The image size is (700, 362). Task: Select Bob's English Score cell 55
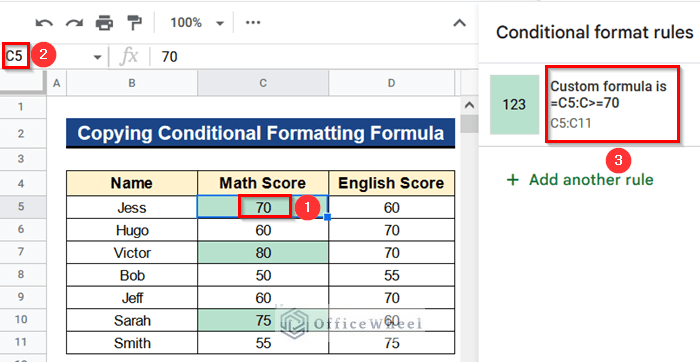(x=392, y=275)
